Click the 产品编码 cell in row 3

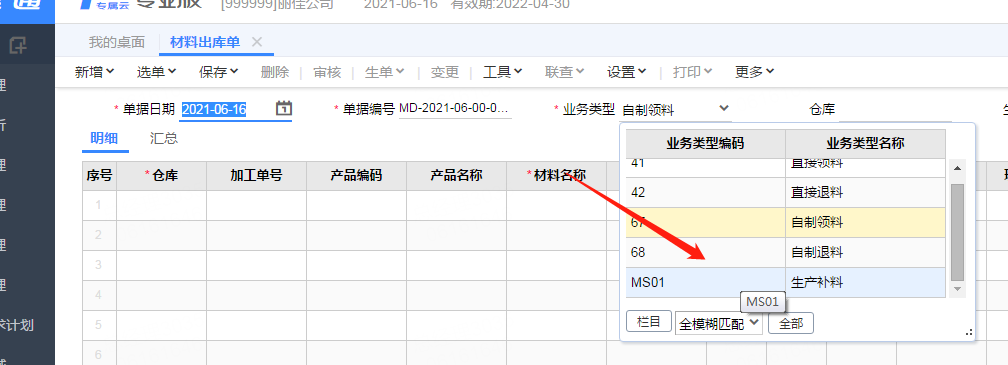(x=356, y=265)
